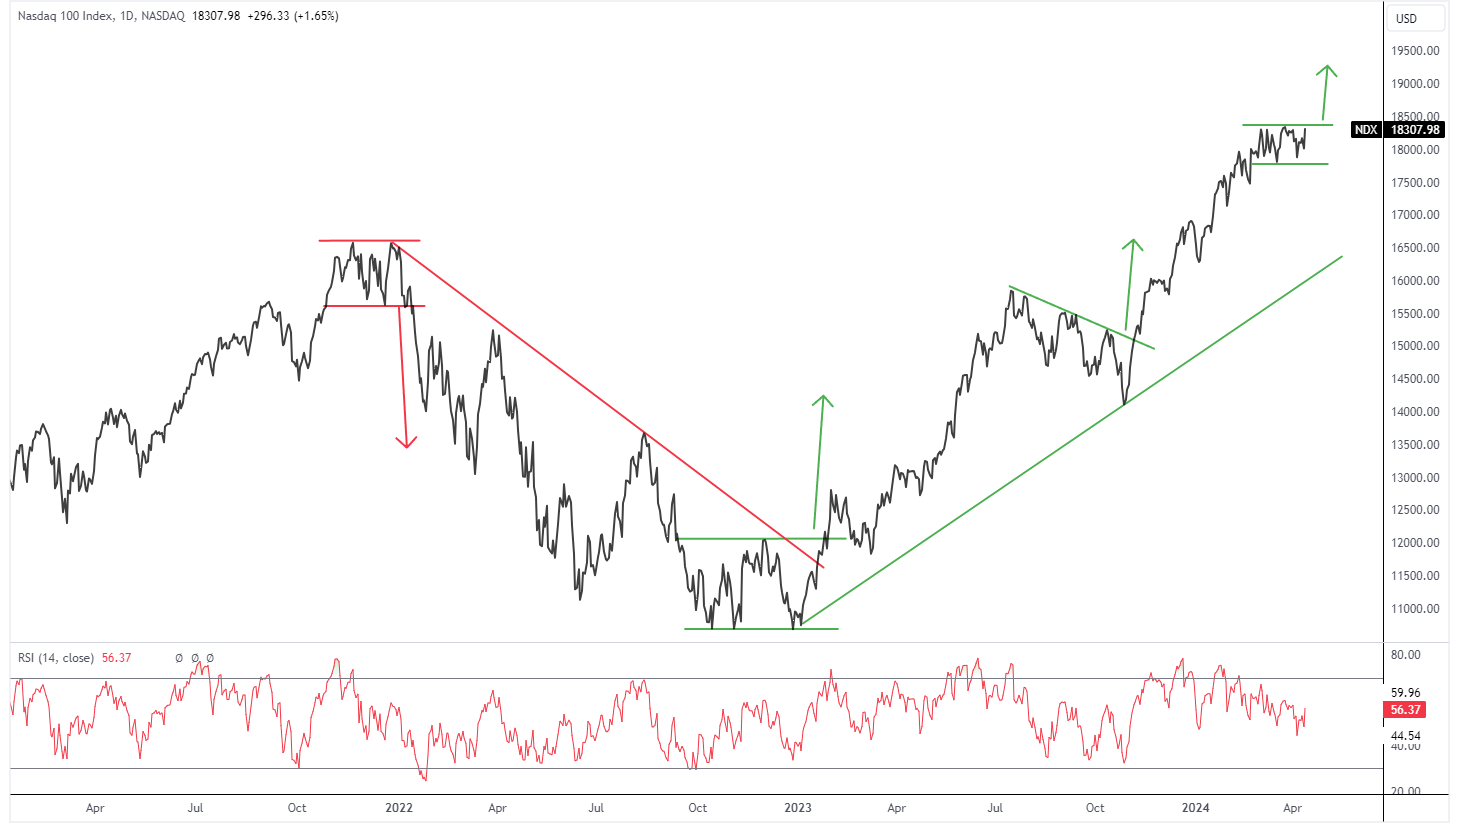Click the 12500.00 price axis label
Image resolution: width=1459 pixels, height=828 pixels.
pyautogui.click(x=1415, y=510)
